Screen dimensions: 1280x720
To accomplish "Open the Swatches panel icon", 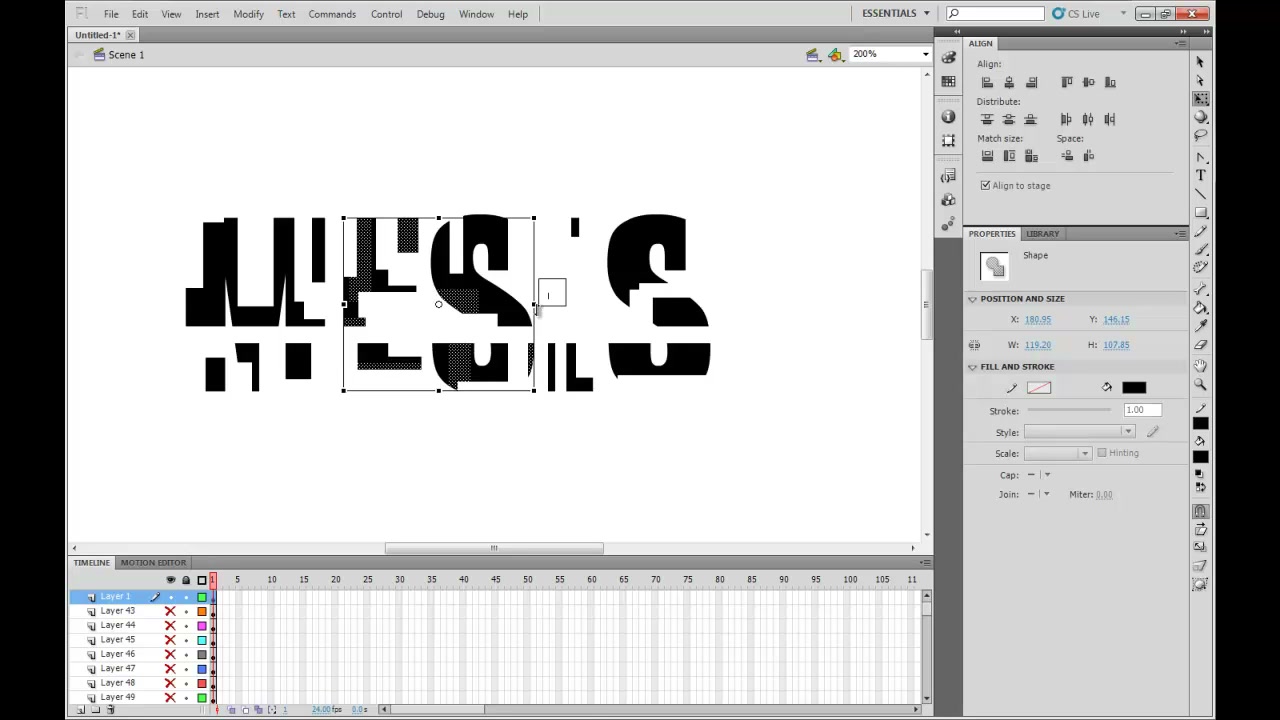I will (x=948, y=82).
